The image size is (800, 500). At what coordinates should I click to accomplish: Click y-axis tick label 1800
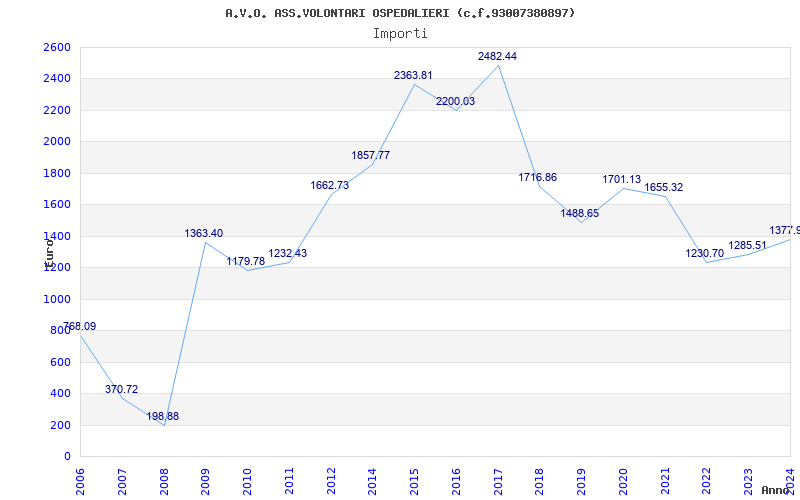tap(57, 173)
